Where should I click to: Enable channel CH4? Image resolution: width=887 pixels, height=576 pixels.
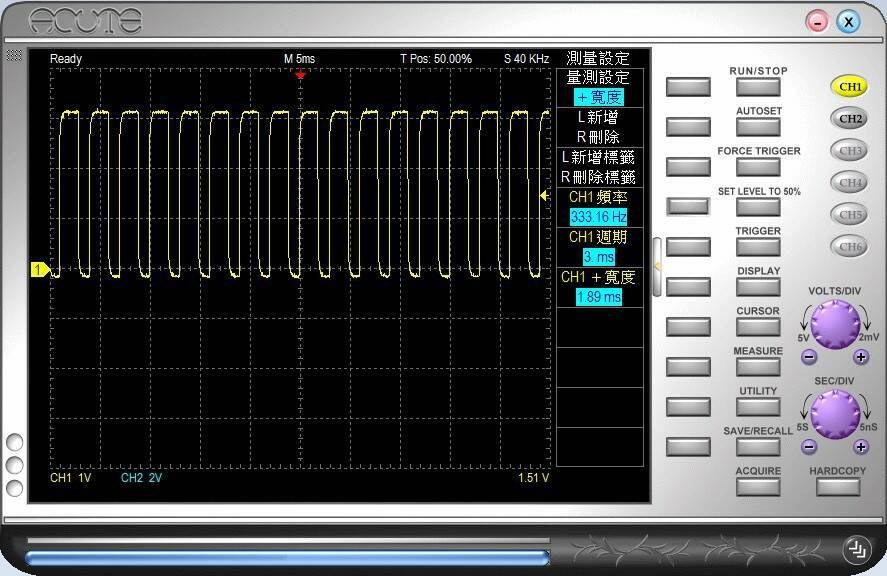[849, 183]
